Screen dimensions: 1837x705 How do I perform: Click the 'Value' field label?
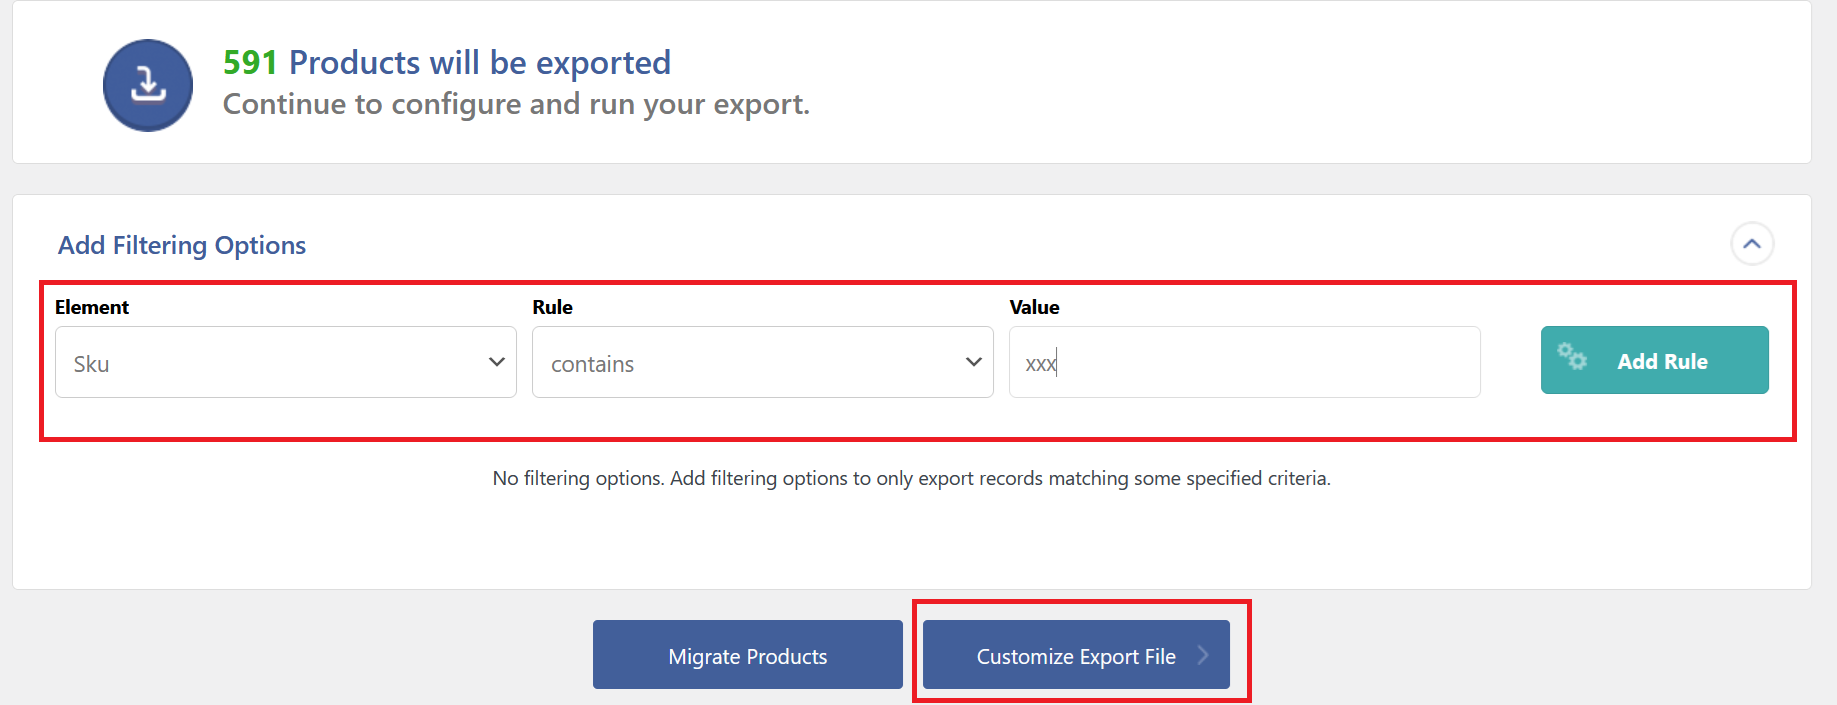[1035, 307]
